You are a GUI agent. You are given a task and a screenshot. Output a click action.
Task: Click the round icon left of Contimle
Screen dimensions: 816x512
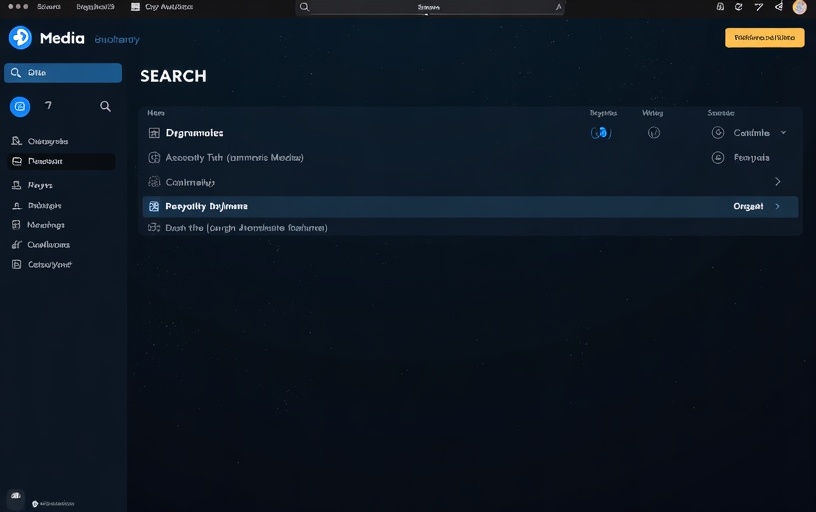click(x=718, y=133)
